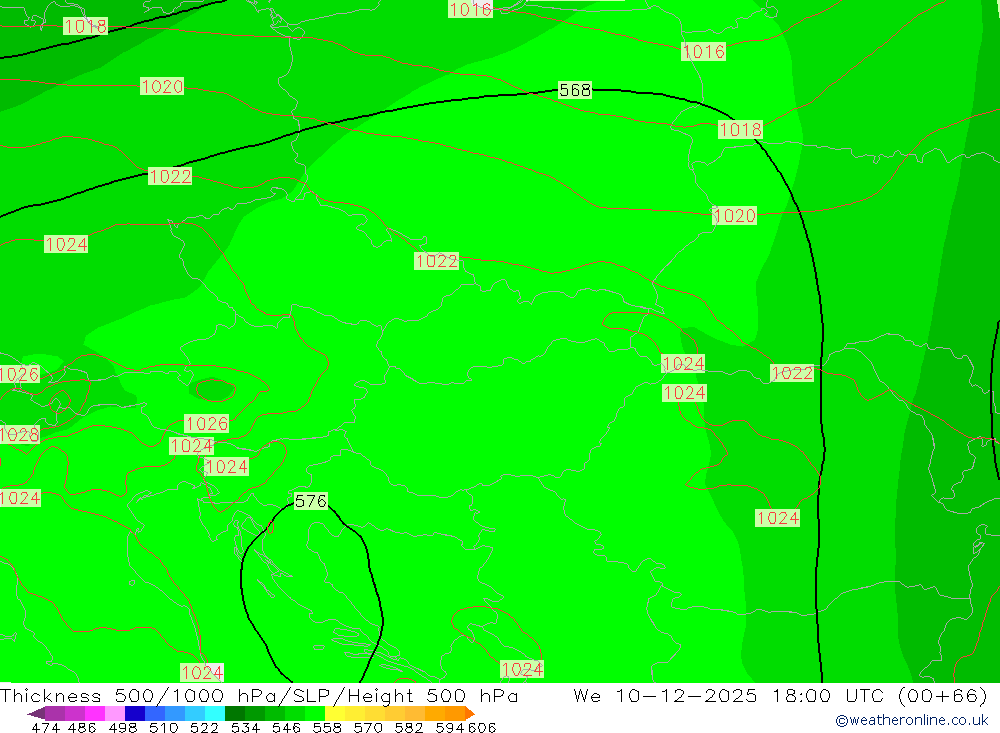
Task: Click the 474 legend value
Action: 45,728
